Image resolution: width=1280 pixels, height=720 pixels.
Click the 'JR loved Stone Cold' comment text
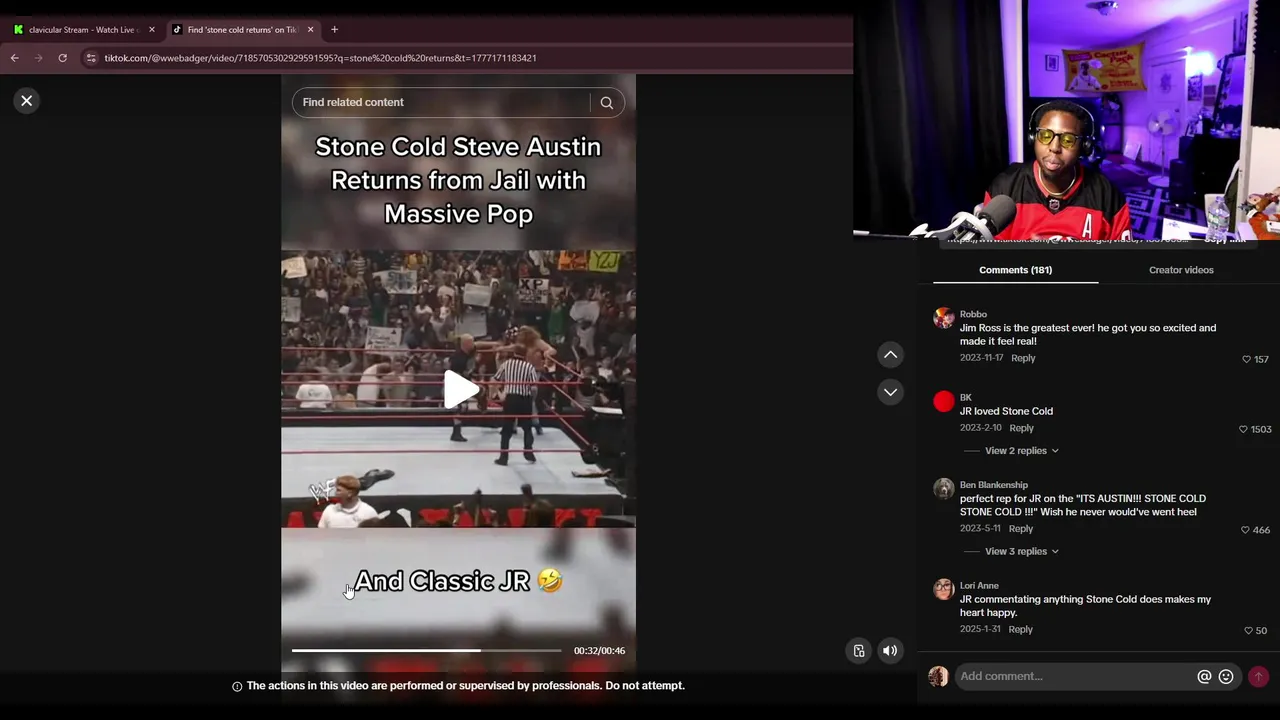[1006, 411]
